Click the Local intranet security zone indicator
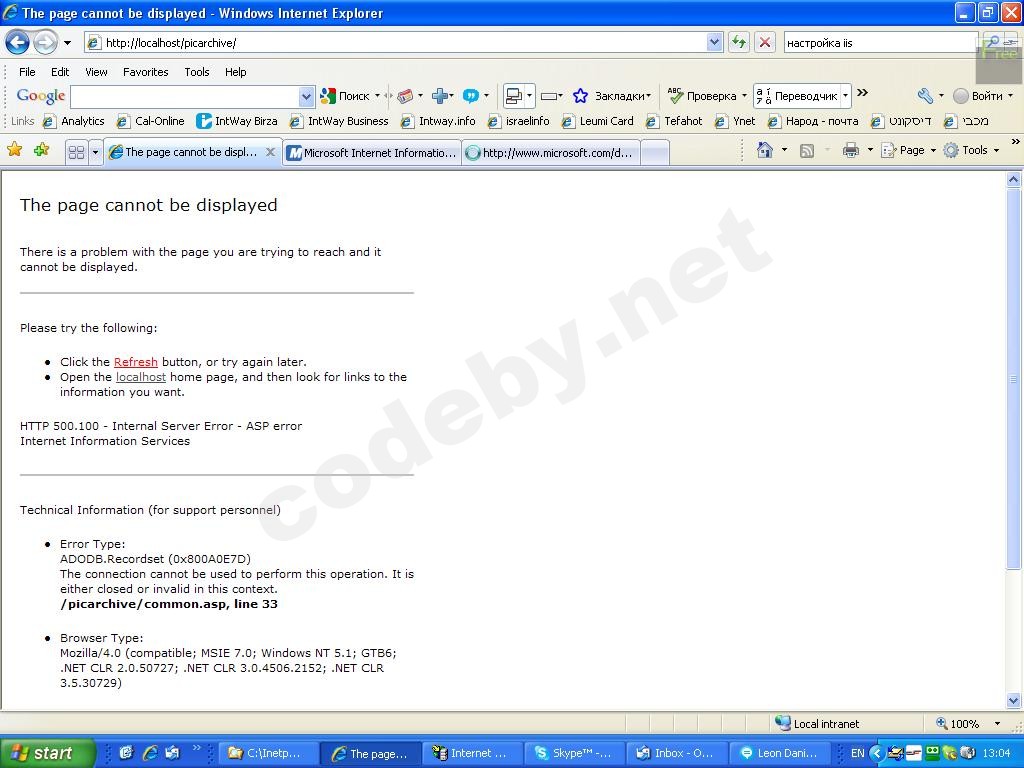1024x768 pixels. tap(817, 724)
